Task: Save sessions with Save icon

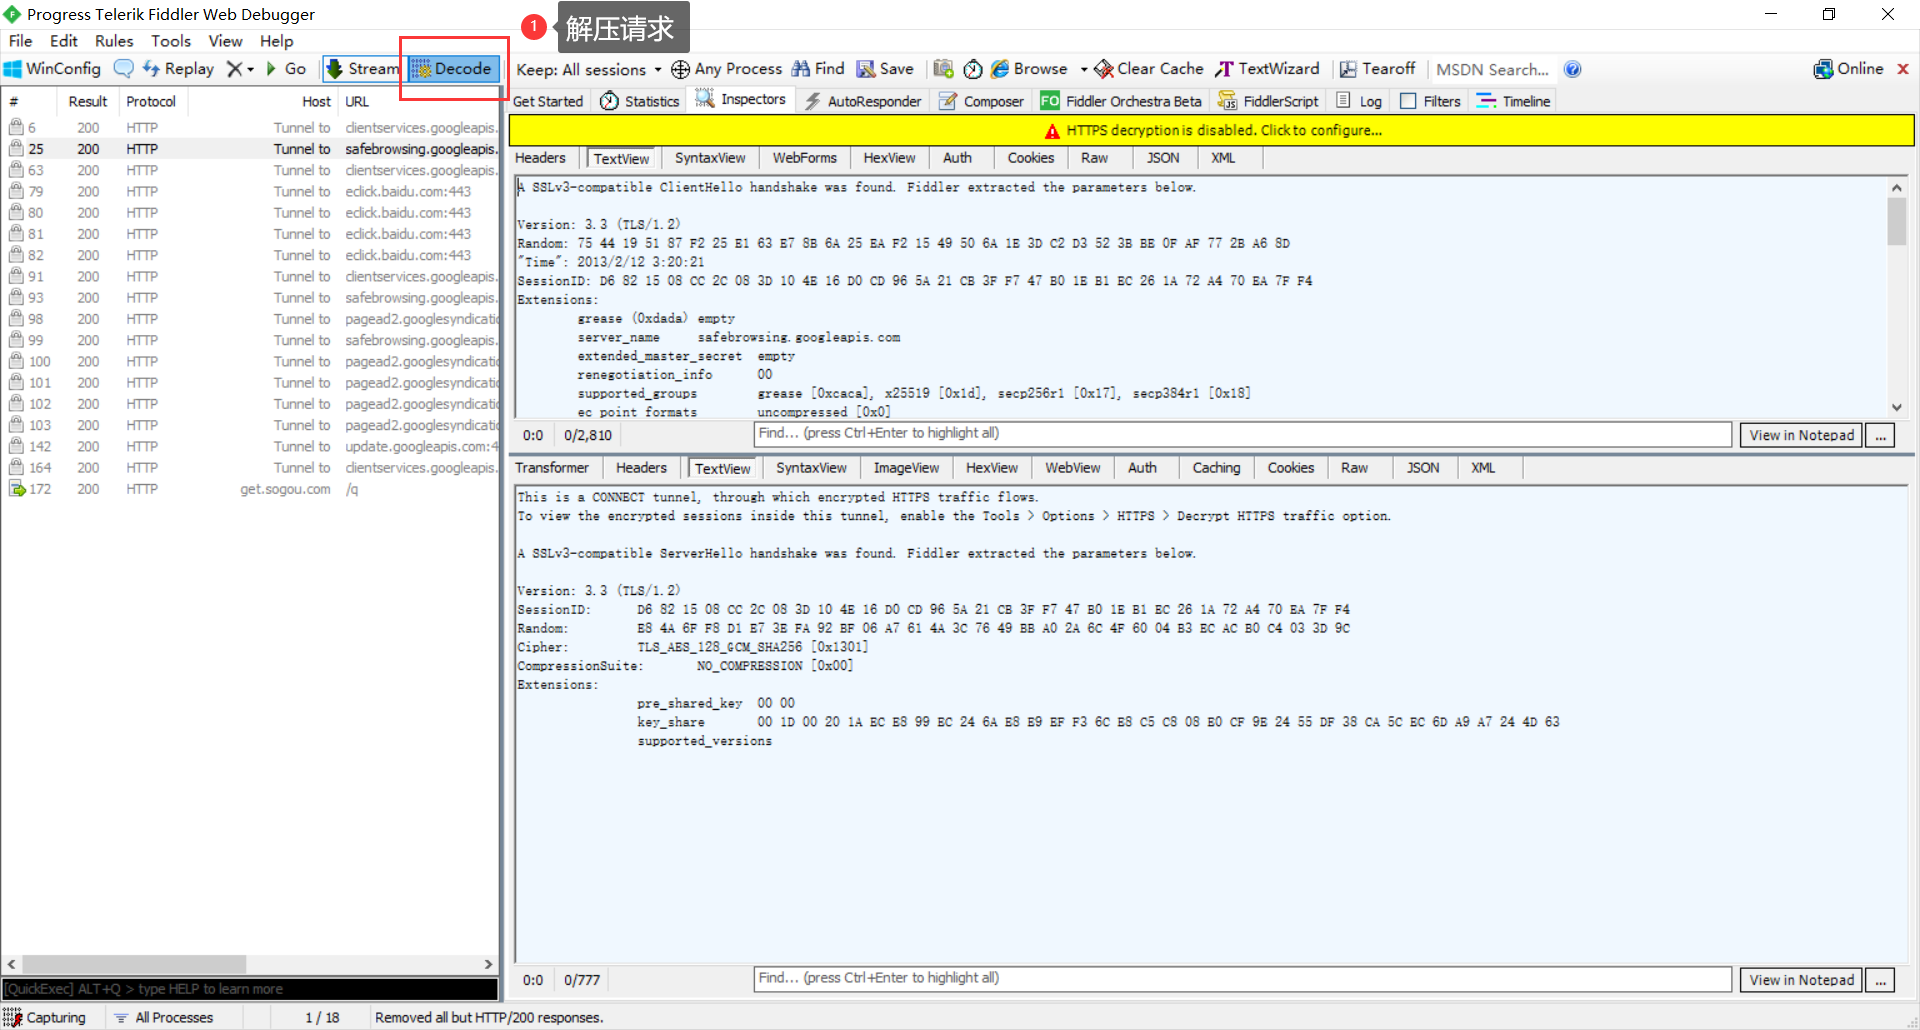Action: coord(886,69)
